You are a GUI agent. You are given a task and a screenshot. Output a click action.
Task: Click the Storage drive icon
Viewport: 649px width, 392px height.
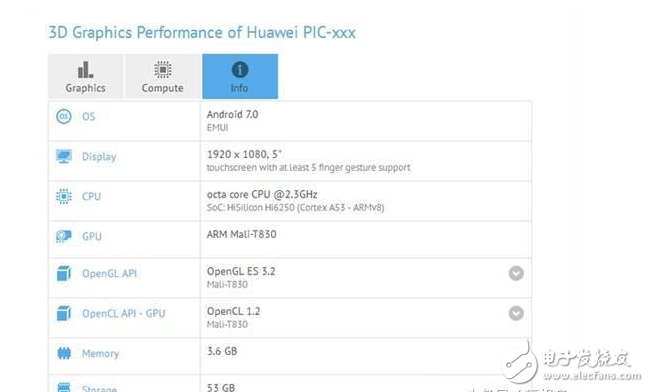tap(64, 388)
